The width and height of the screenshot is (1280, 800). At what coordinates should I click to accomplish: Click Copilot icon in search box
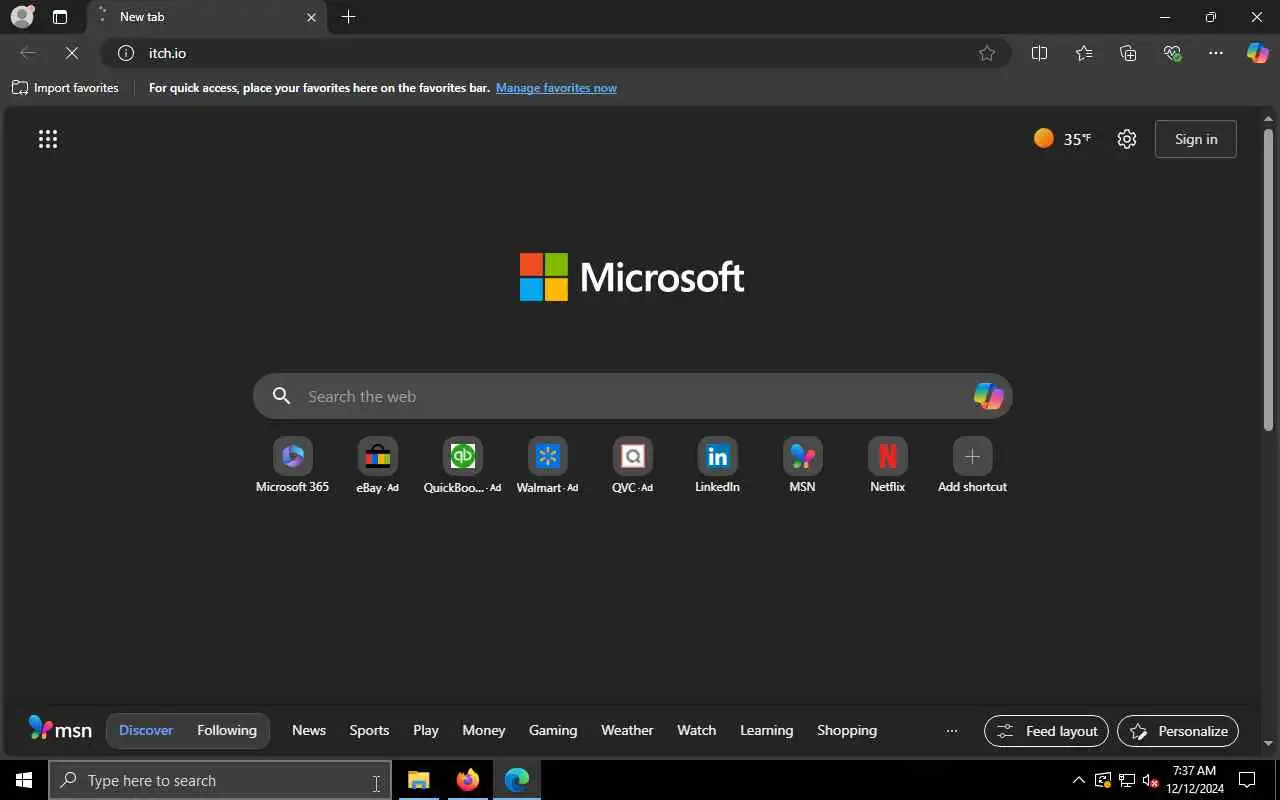pyautogui.click(x=988, y=396)
